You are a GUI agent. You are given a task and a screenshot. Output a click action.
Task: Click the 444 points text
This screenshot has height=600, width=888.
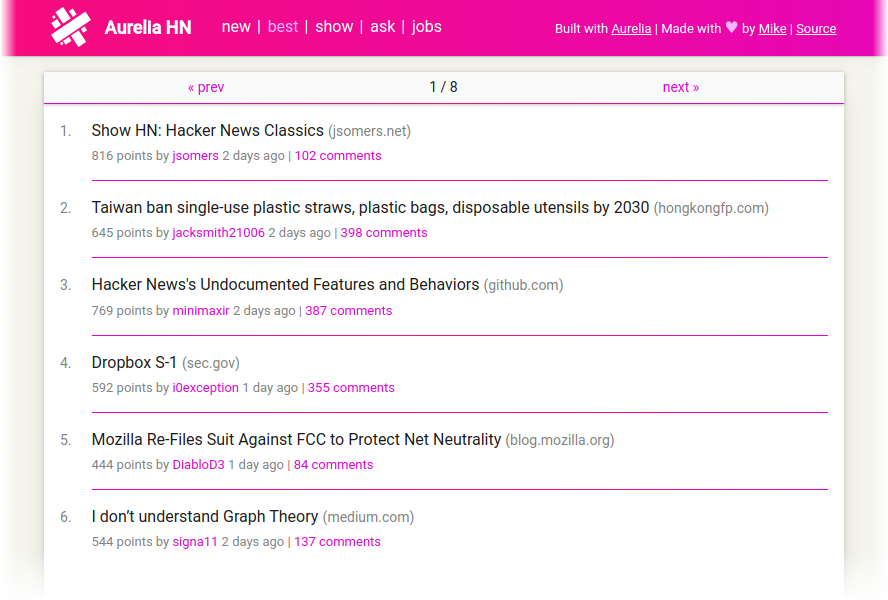[x=122, y=465]
